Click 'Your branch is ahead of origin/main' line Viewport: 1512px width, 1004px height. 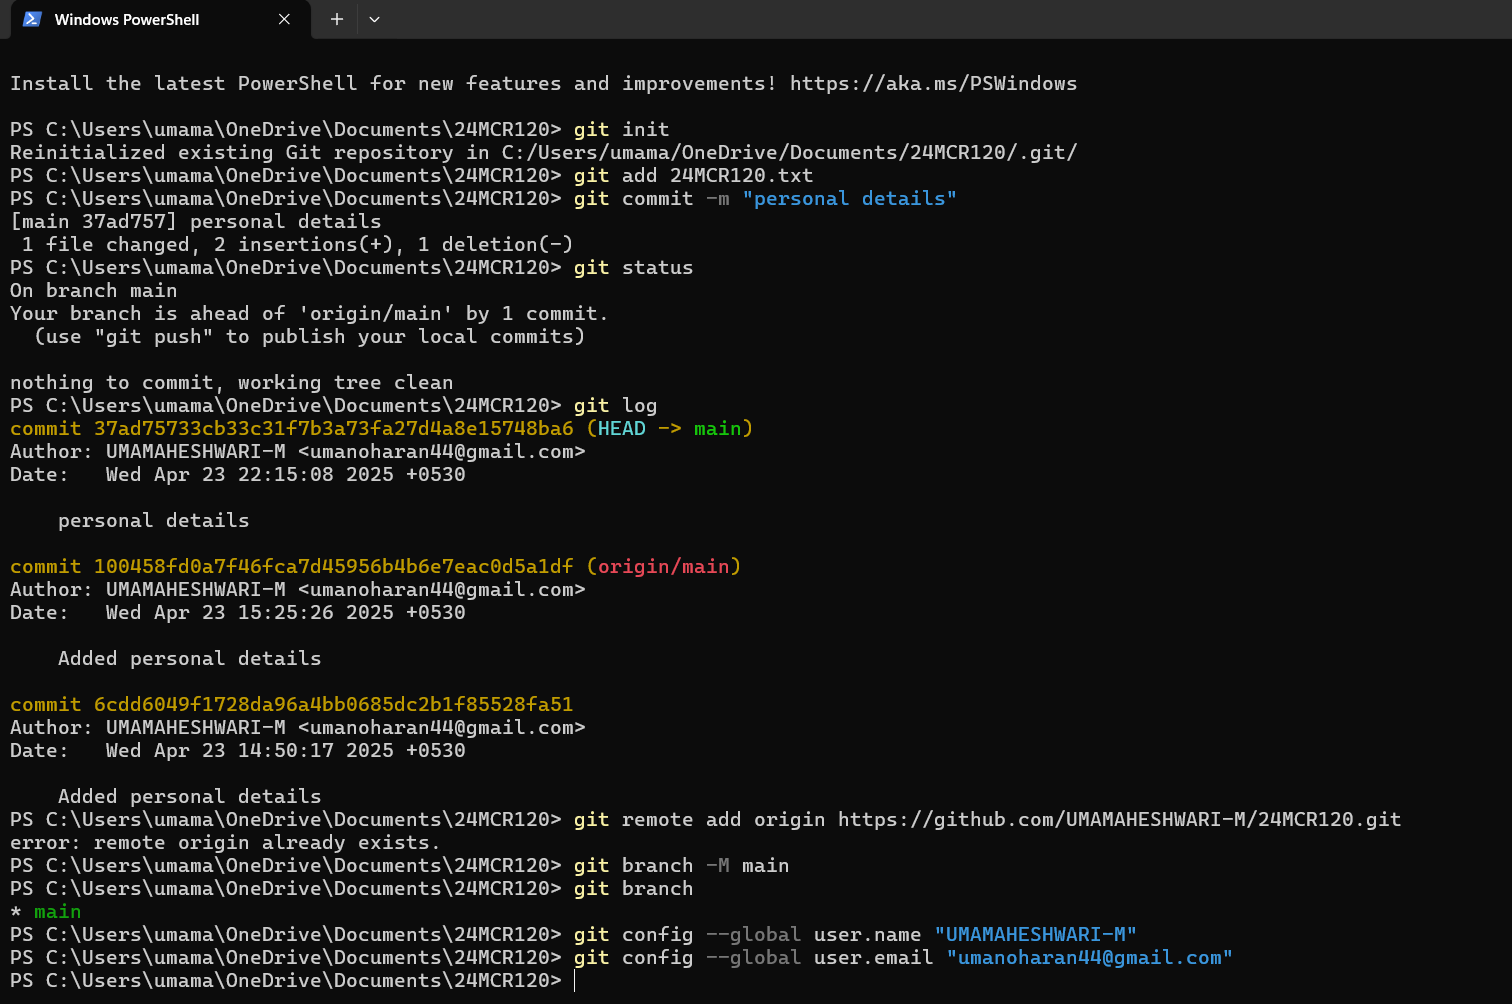(x=309, y=313)
